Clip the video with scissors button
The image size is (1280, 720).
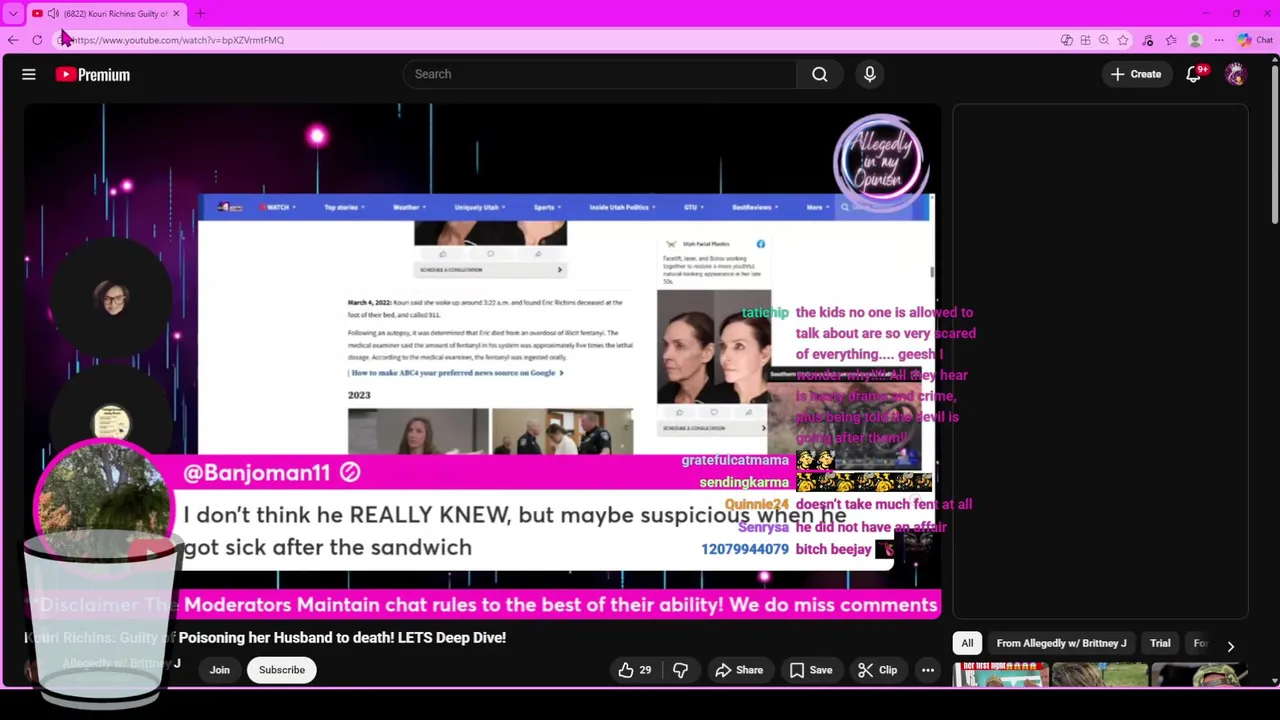(877, 670)
